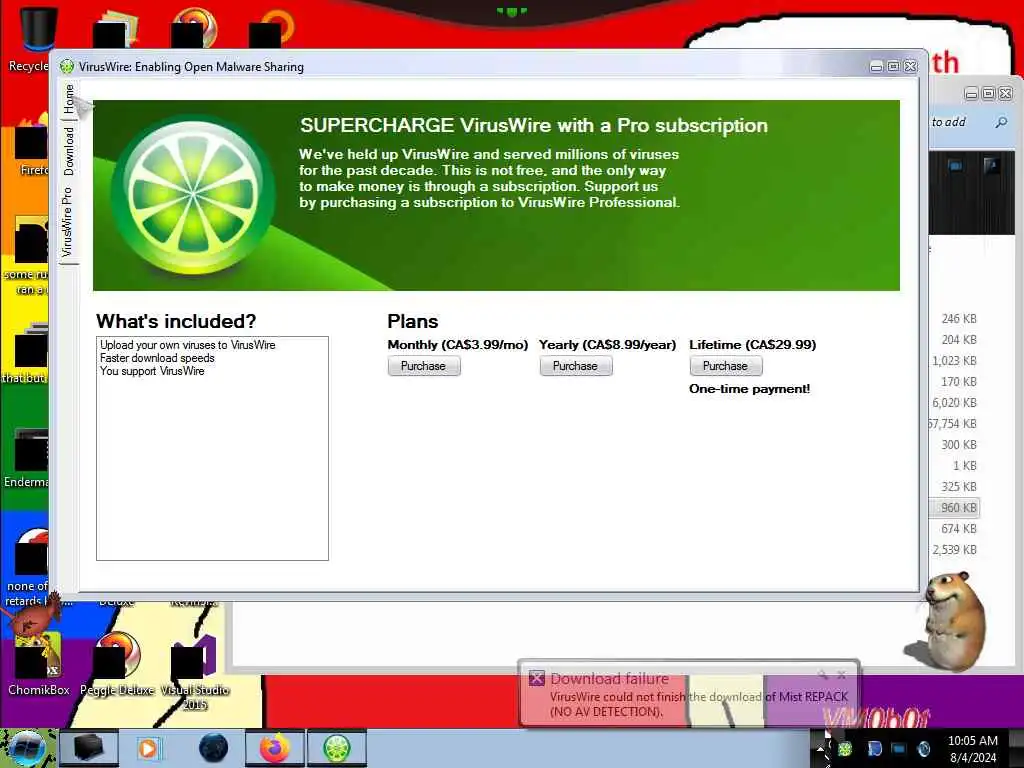Select the 1,023 KB file row

pos(955,360)
